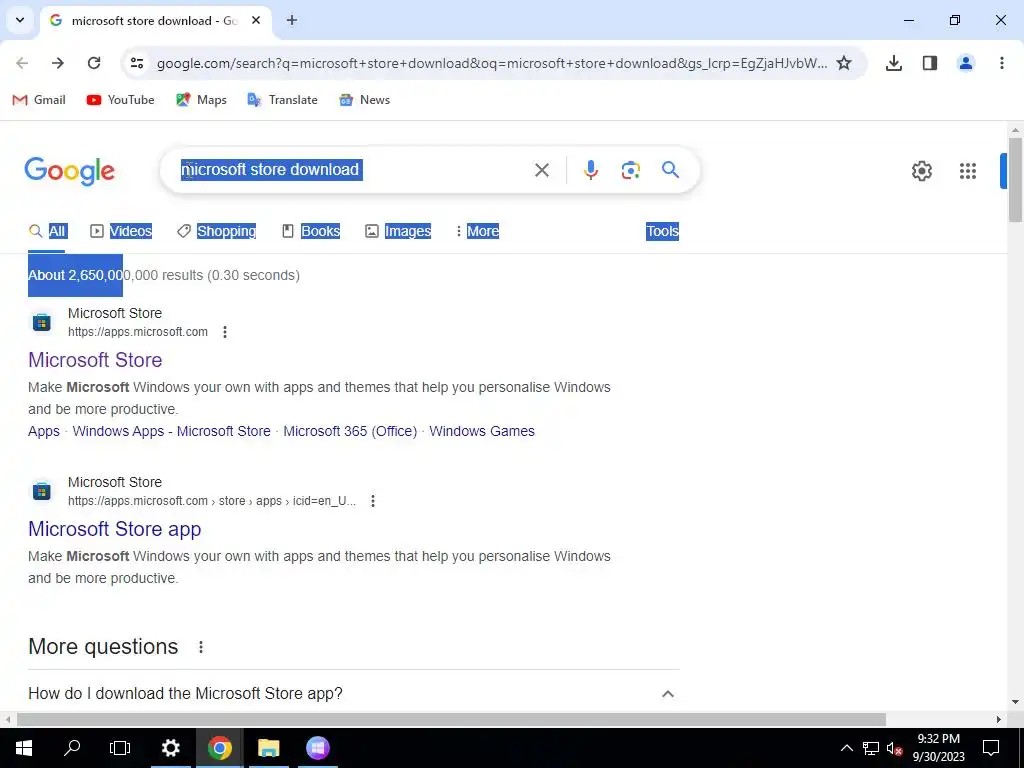Toggle the Chrome side panel
This screenshot has width=1024, height=768.
(x=929, y=63)
